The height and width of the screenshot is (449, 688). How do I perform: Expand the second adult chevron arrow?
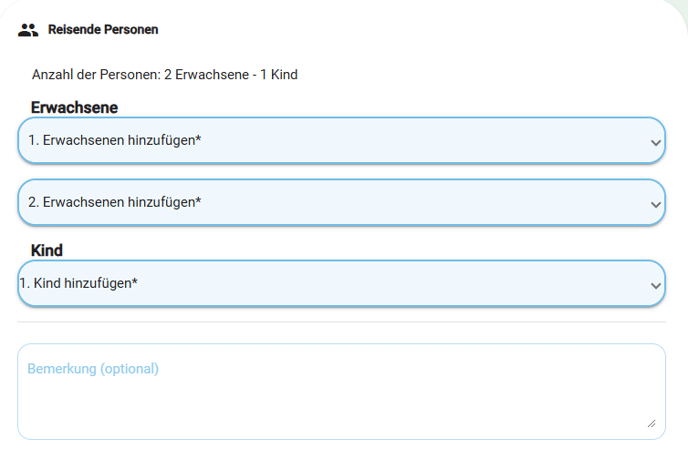click(656, 205)
